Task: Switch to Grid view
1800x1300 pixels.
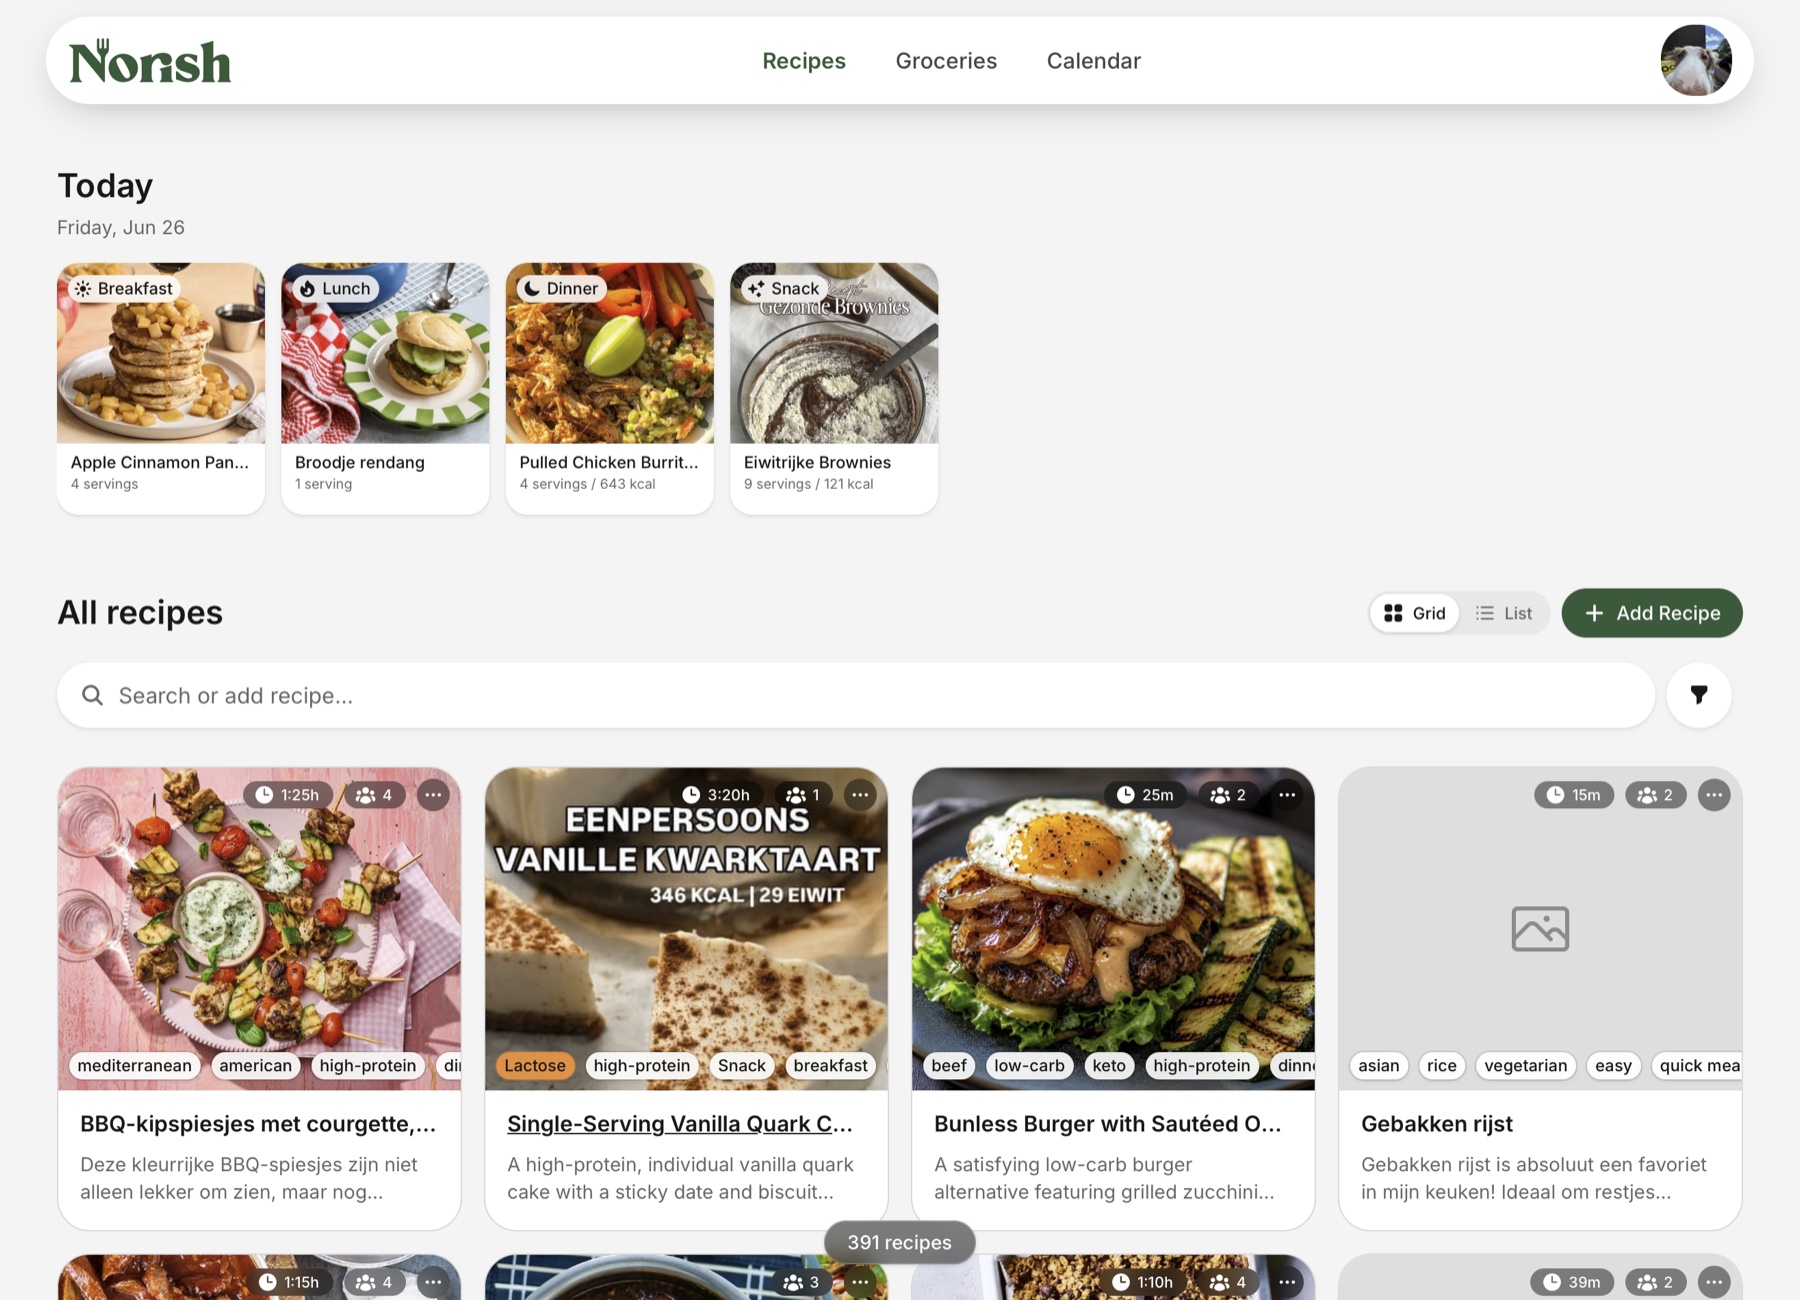Action: (x=1414, y=613)
